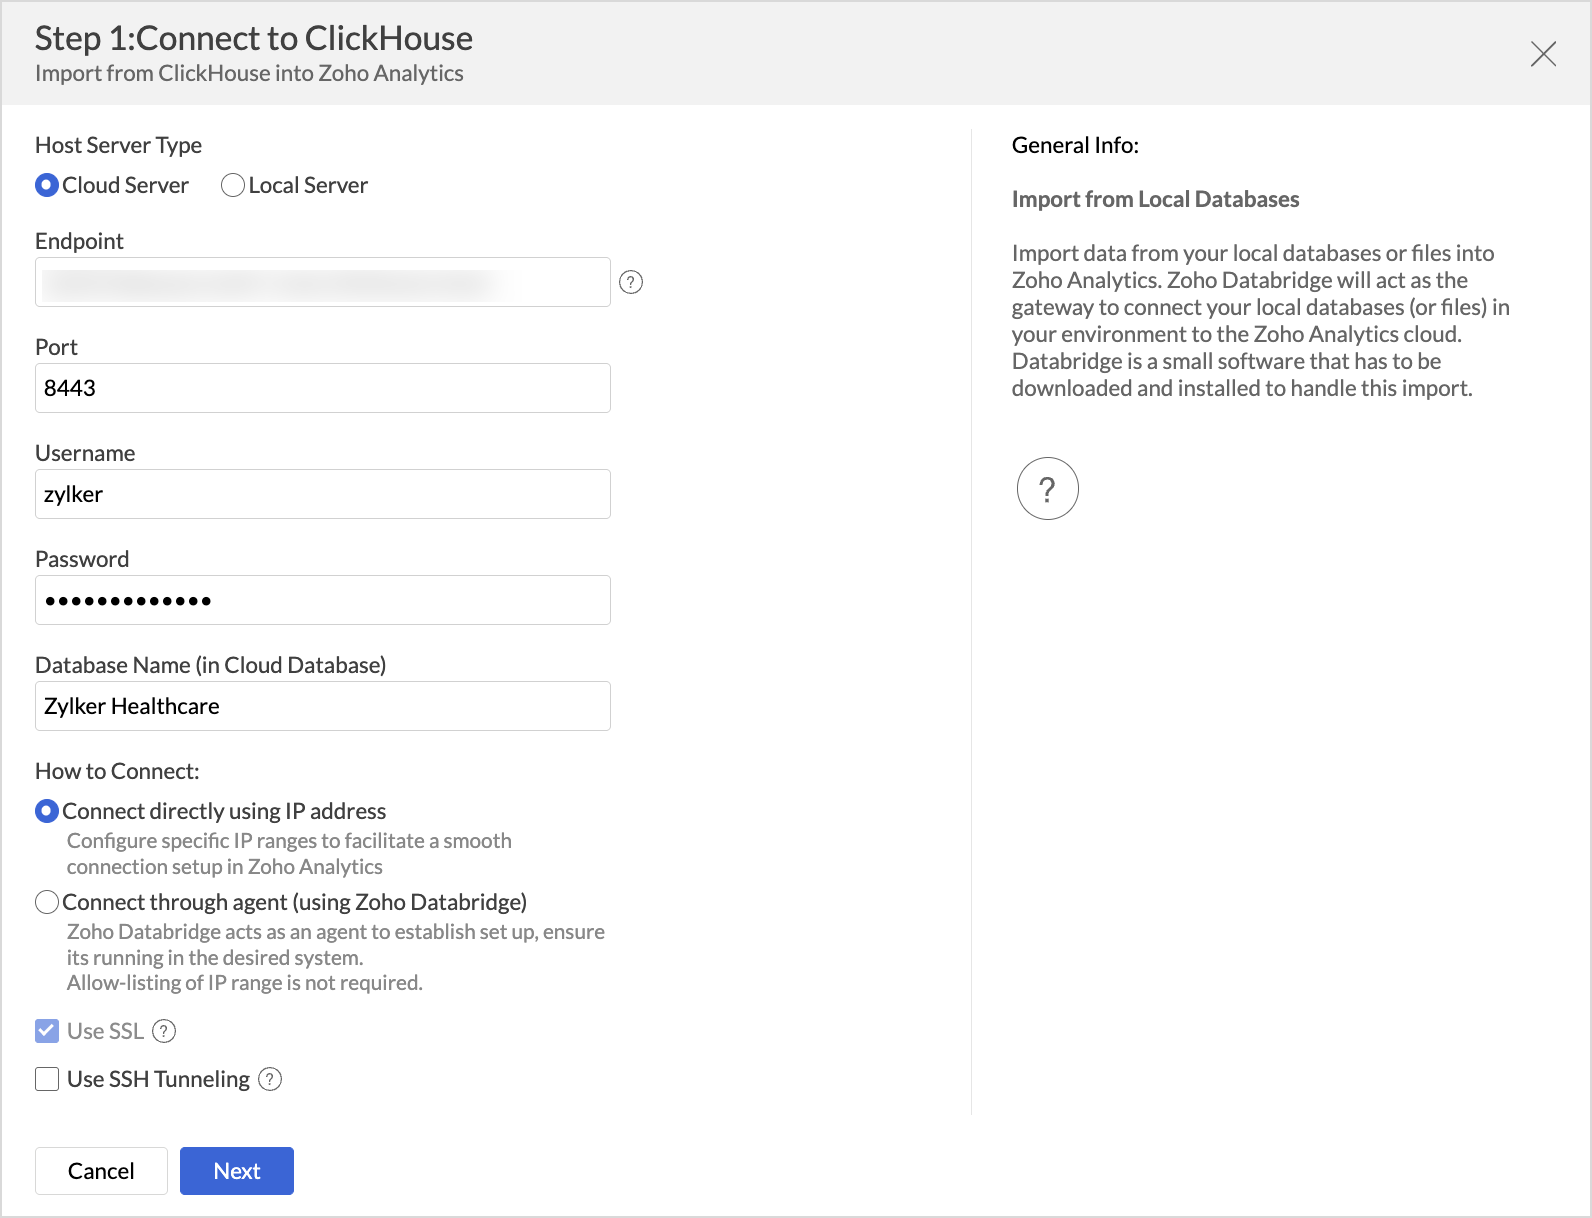1592x1218 pixels.
Task: Choose Connect through agent using Zoho Databridge
Action: (47, 902)
